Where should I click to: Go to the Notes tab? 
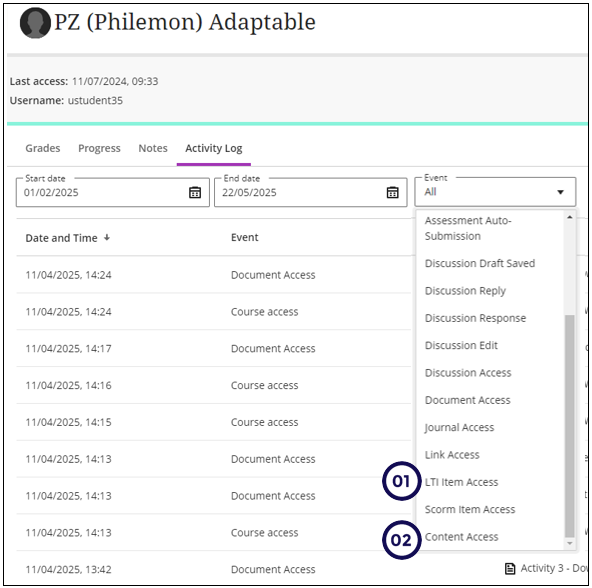[153, 148]
